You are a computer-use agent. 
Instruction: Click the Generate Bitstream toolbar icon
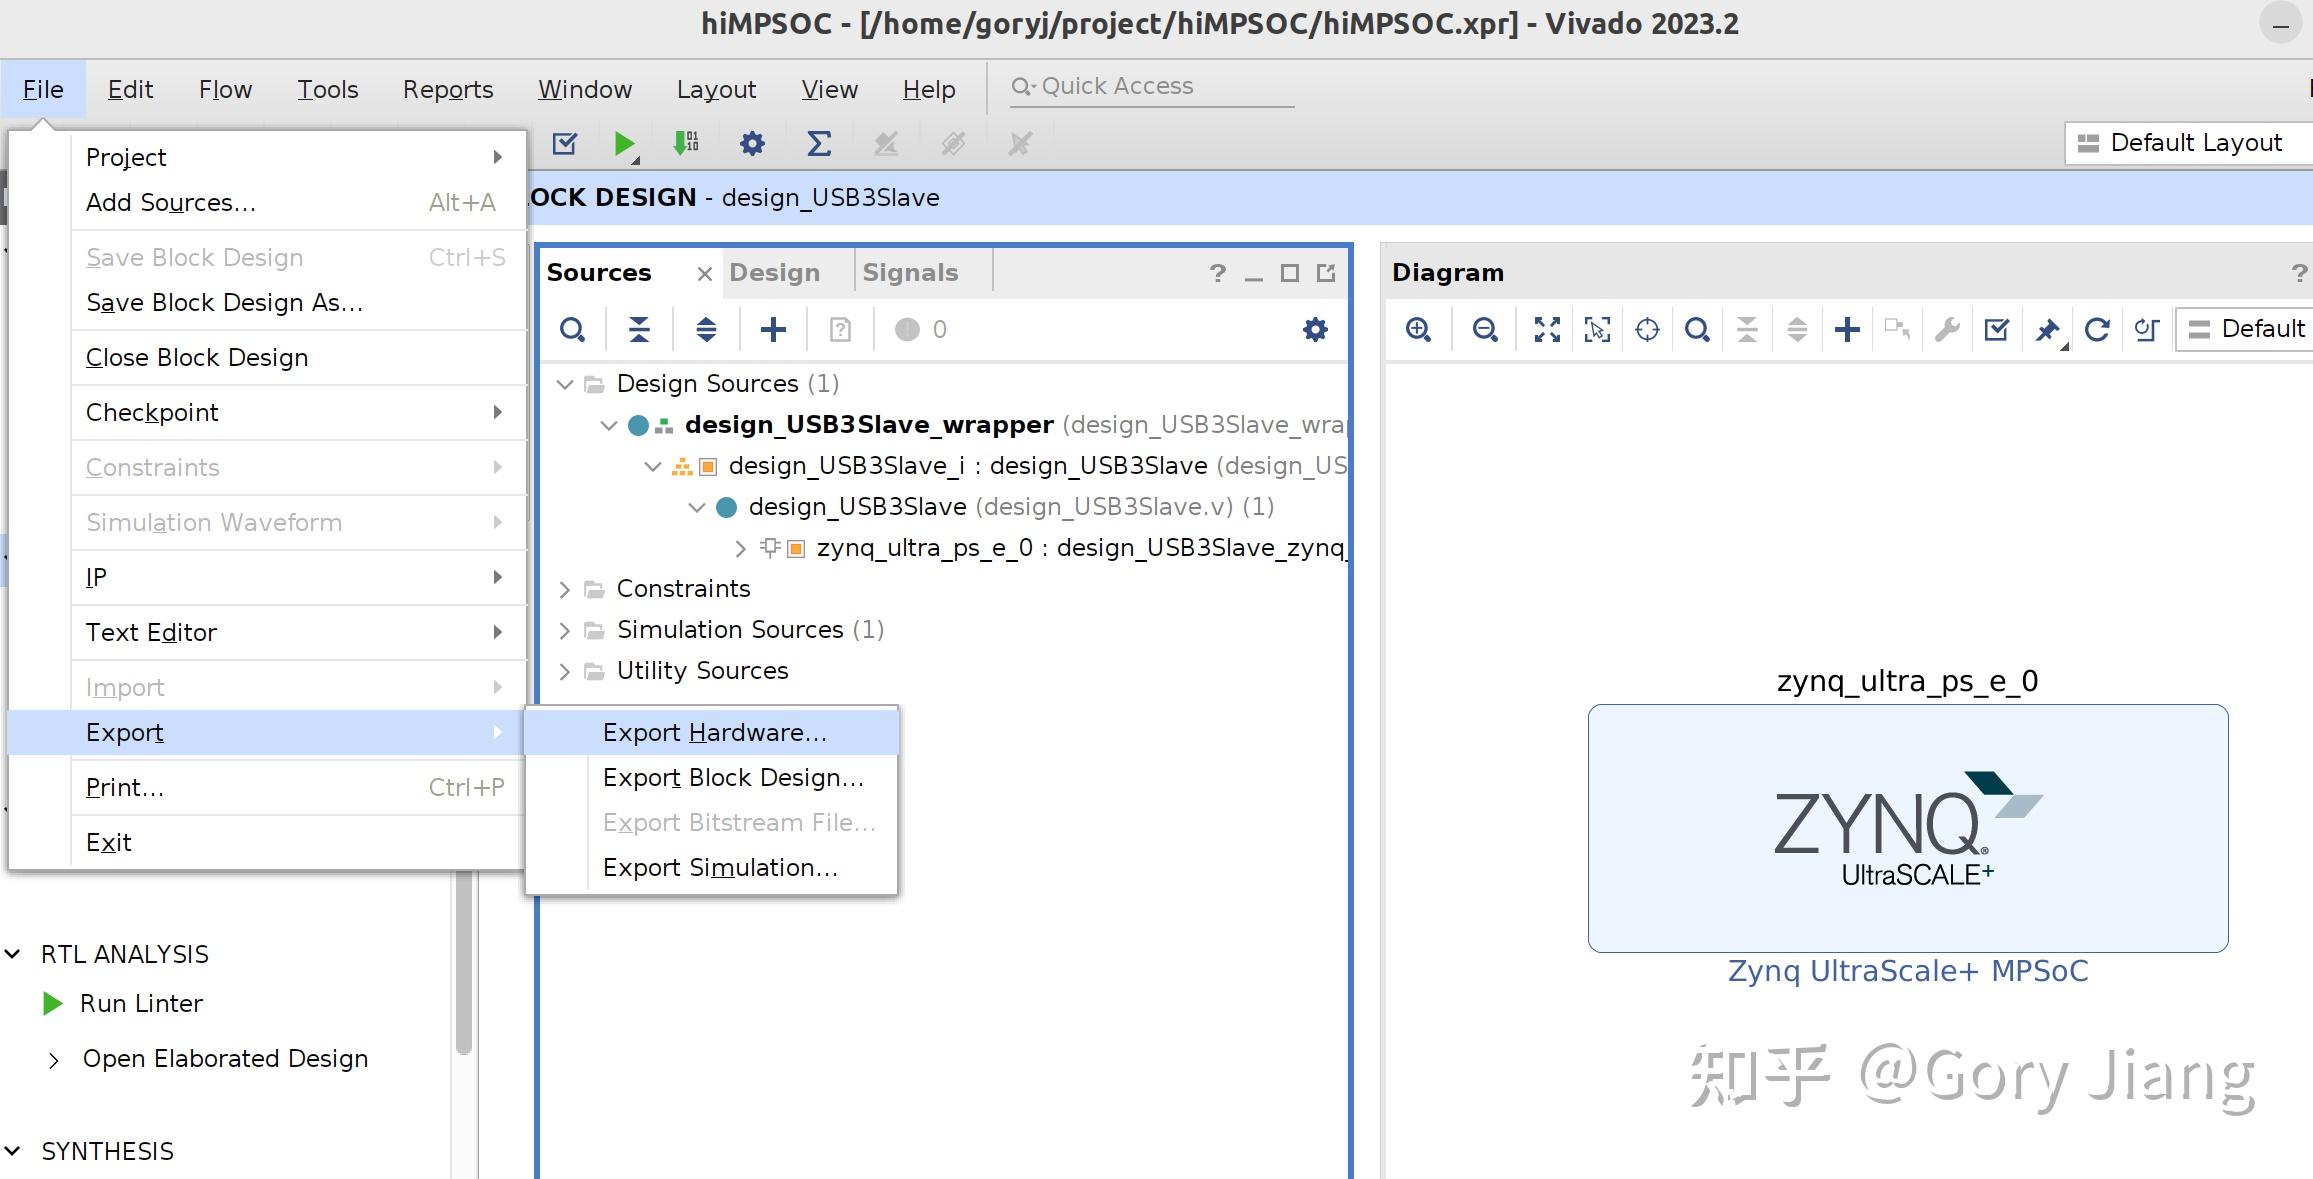[x=686, y=143]
